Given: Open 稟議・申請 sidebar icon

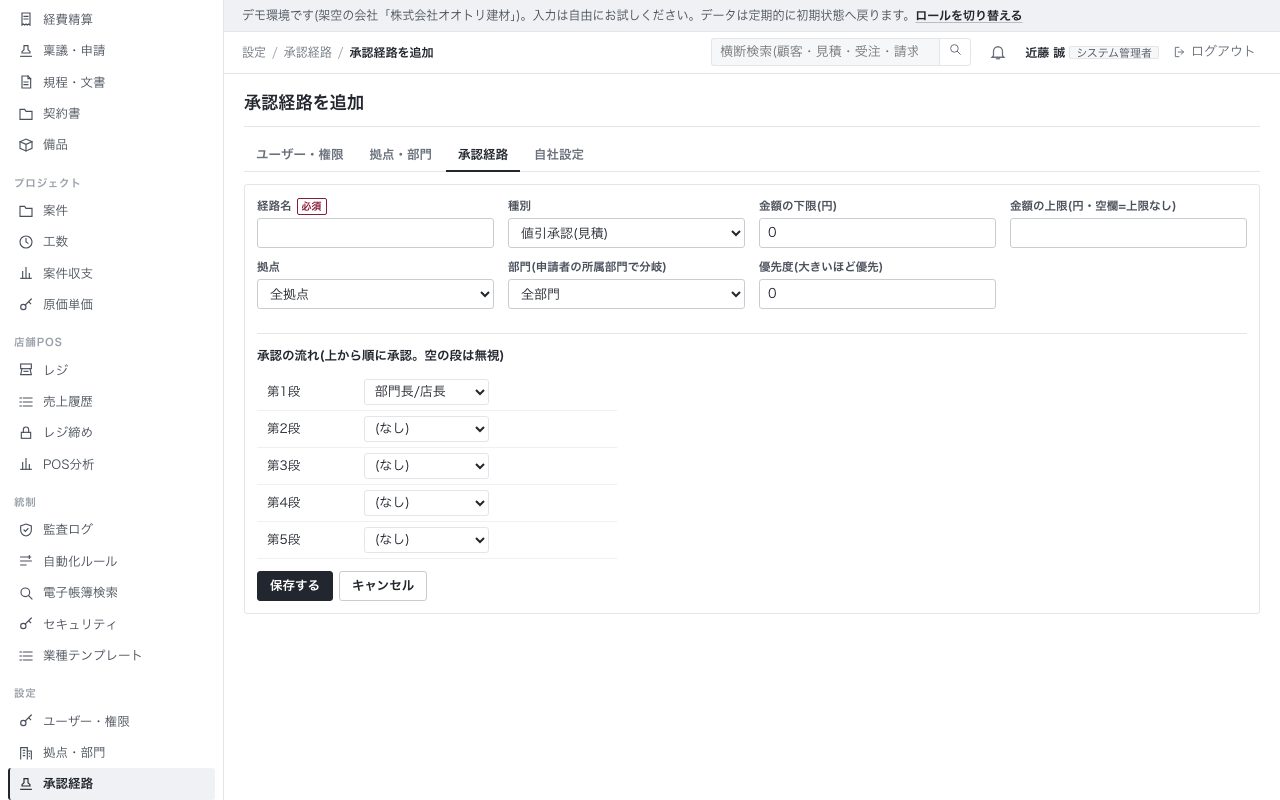Looking at the screenshot, I should (26, 50).
